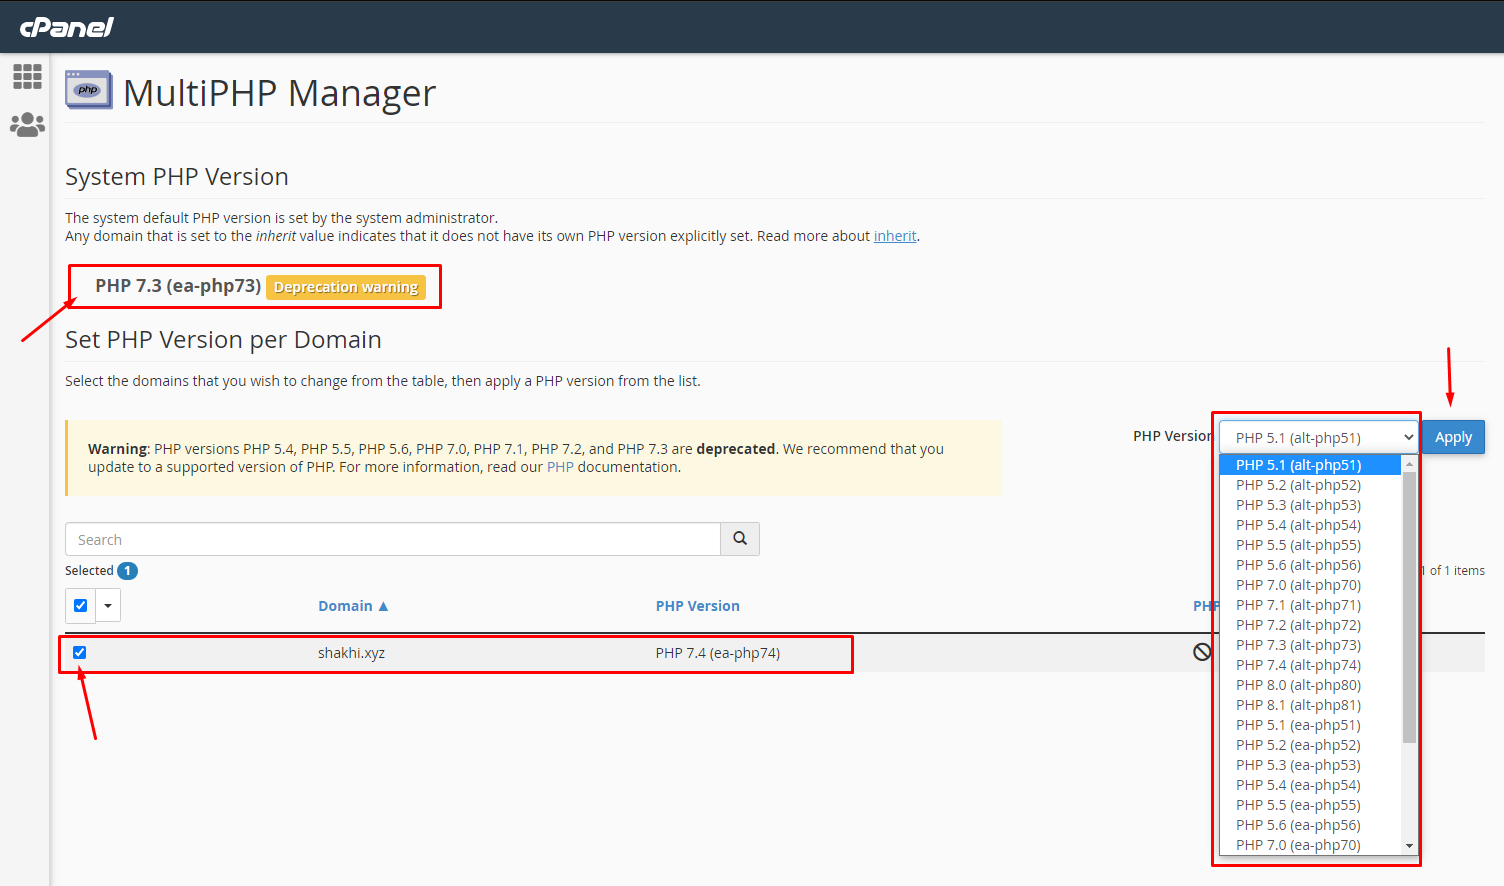1504x886 pixels.
Task: Open the PHP Version combo box
Action: tap(1318, 438)
